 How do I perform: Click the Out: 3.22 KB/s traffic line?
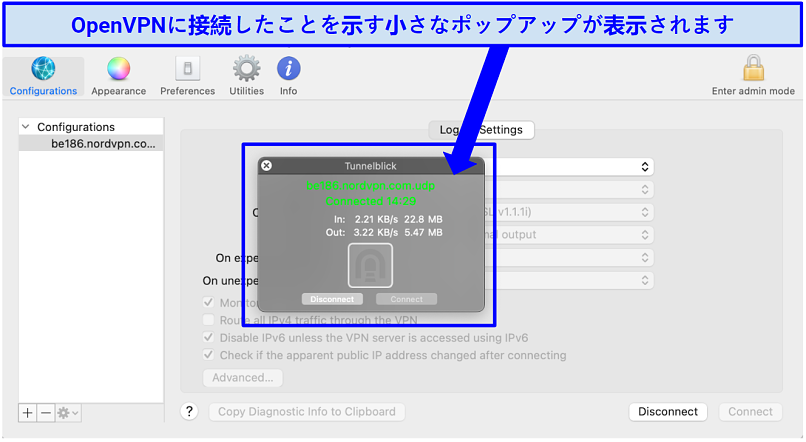click(383, 232)
